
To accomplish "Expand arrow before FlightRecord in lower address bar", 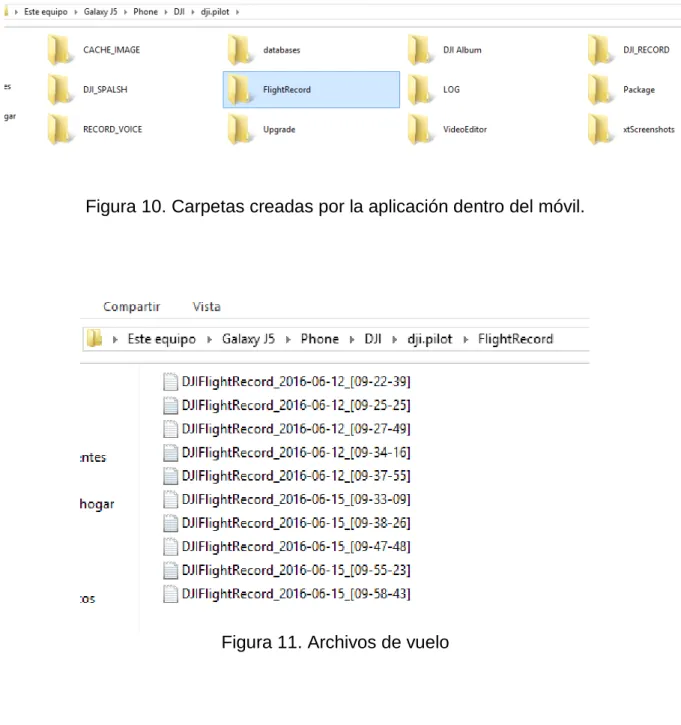I will point(466,339).
